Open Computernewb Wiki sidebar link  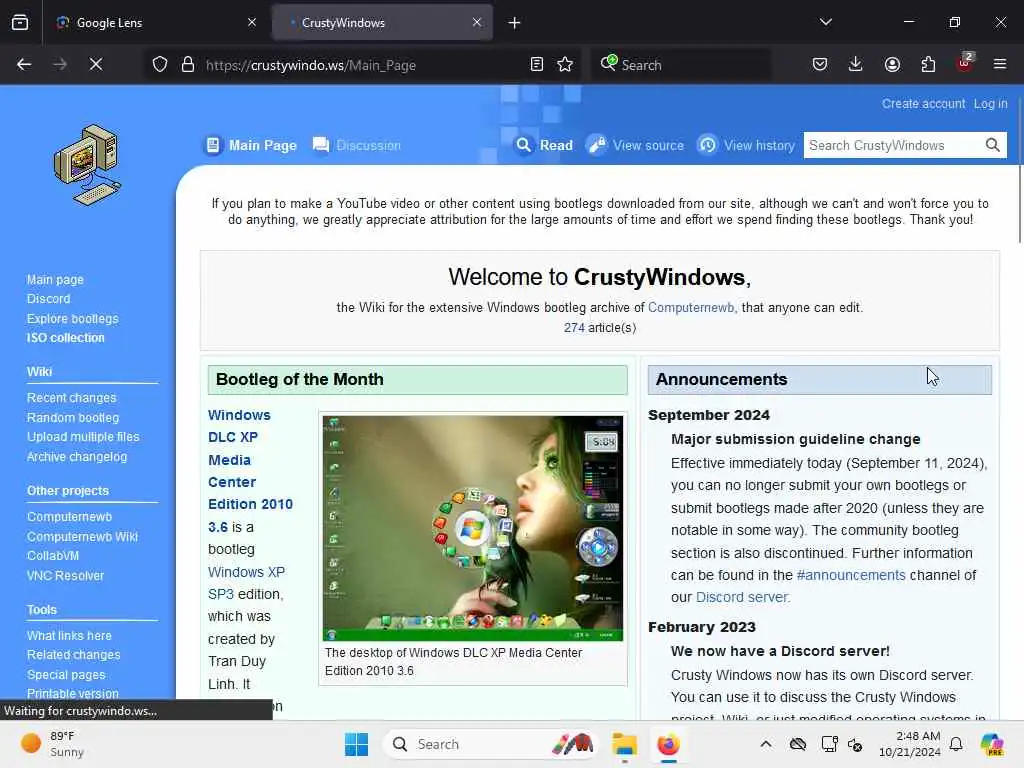point(82,536)
